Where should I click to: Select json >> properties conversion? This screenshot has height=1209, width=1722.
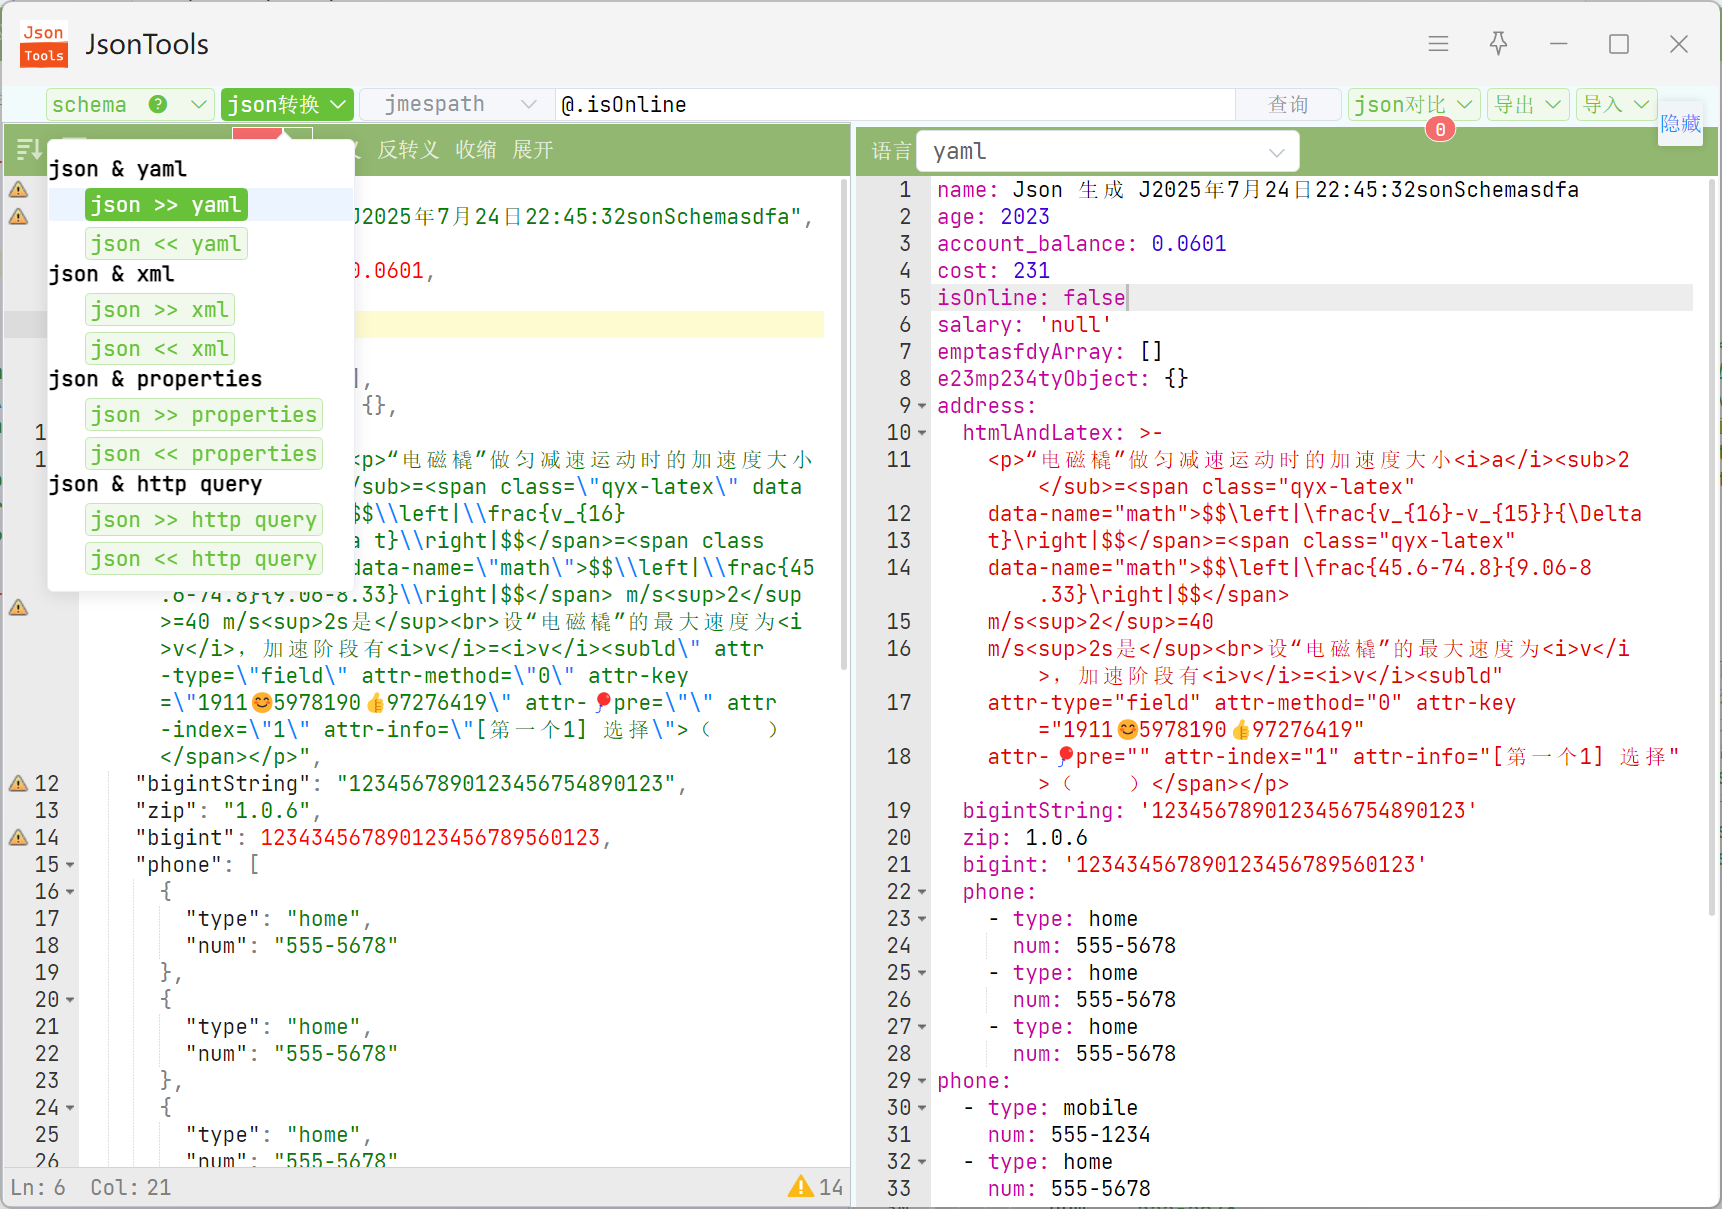click(x=204, y=415)
